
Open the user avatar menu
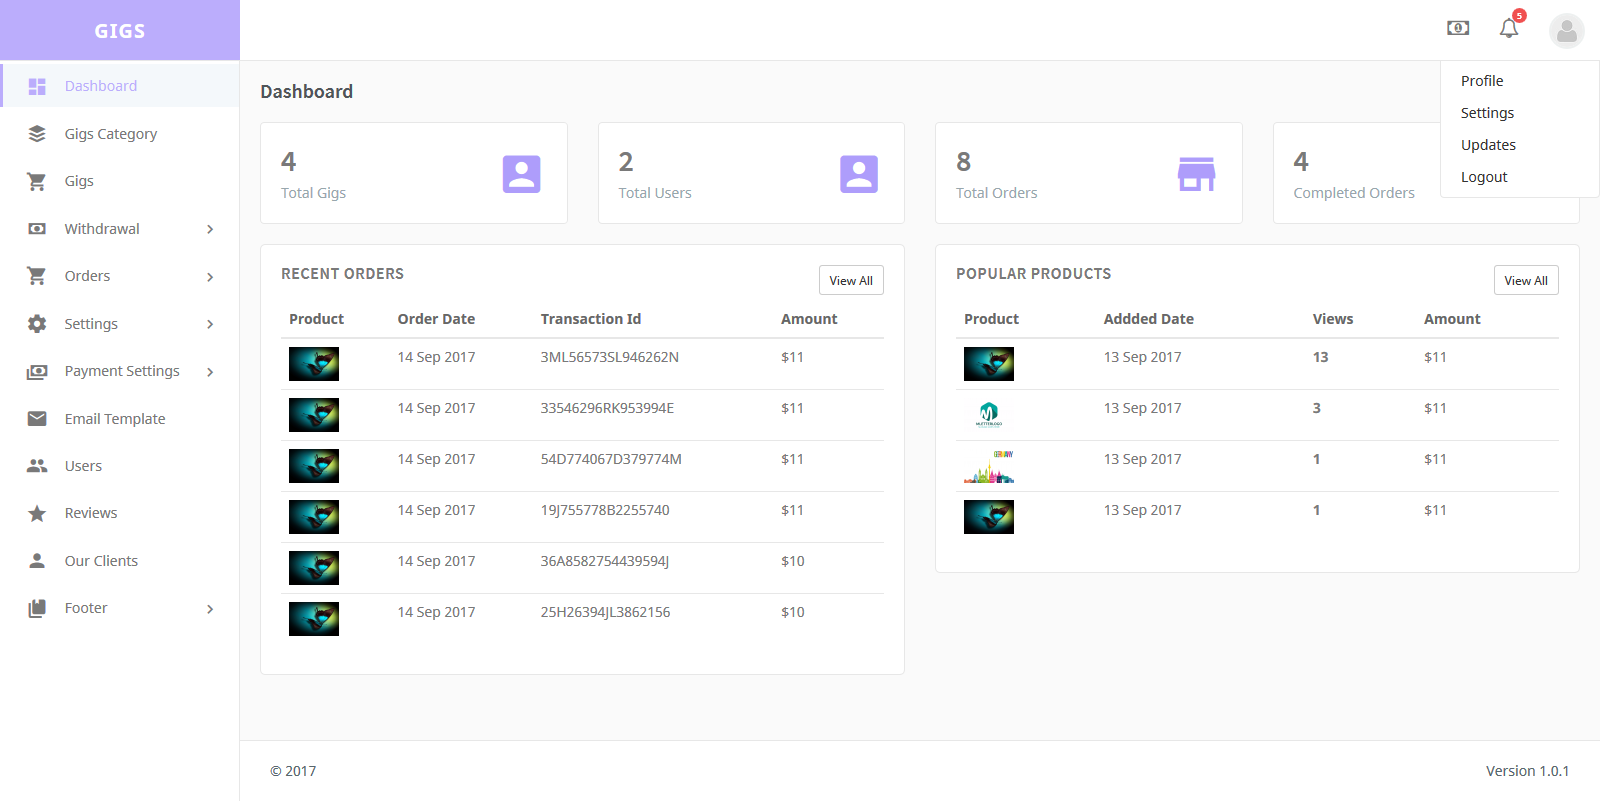click(x=1567, y=31)
